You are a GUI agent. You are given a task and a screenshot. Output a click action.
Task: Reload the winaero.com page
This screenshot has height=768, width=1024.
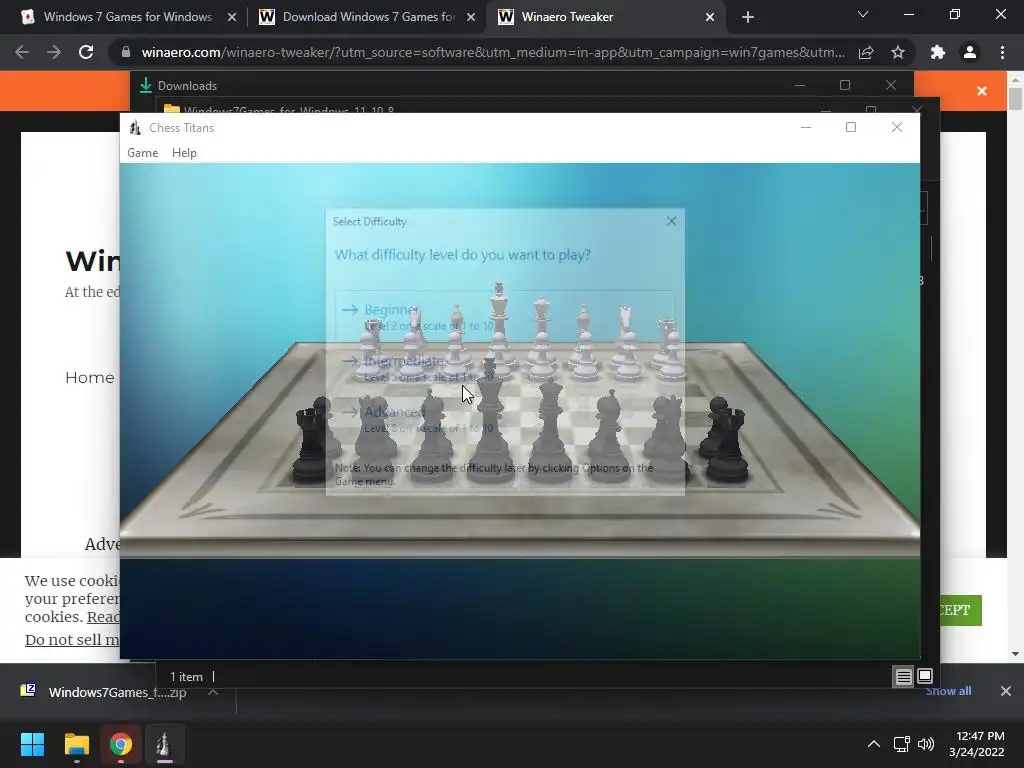pos(86,52)
